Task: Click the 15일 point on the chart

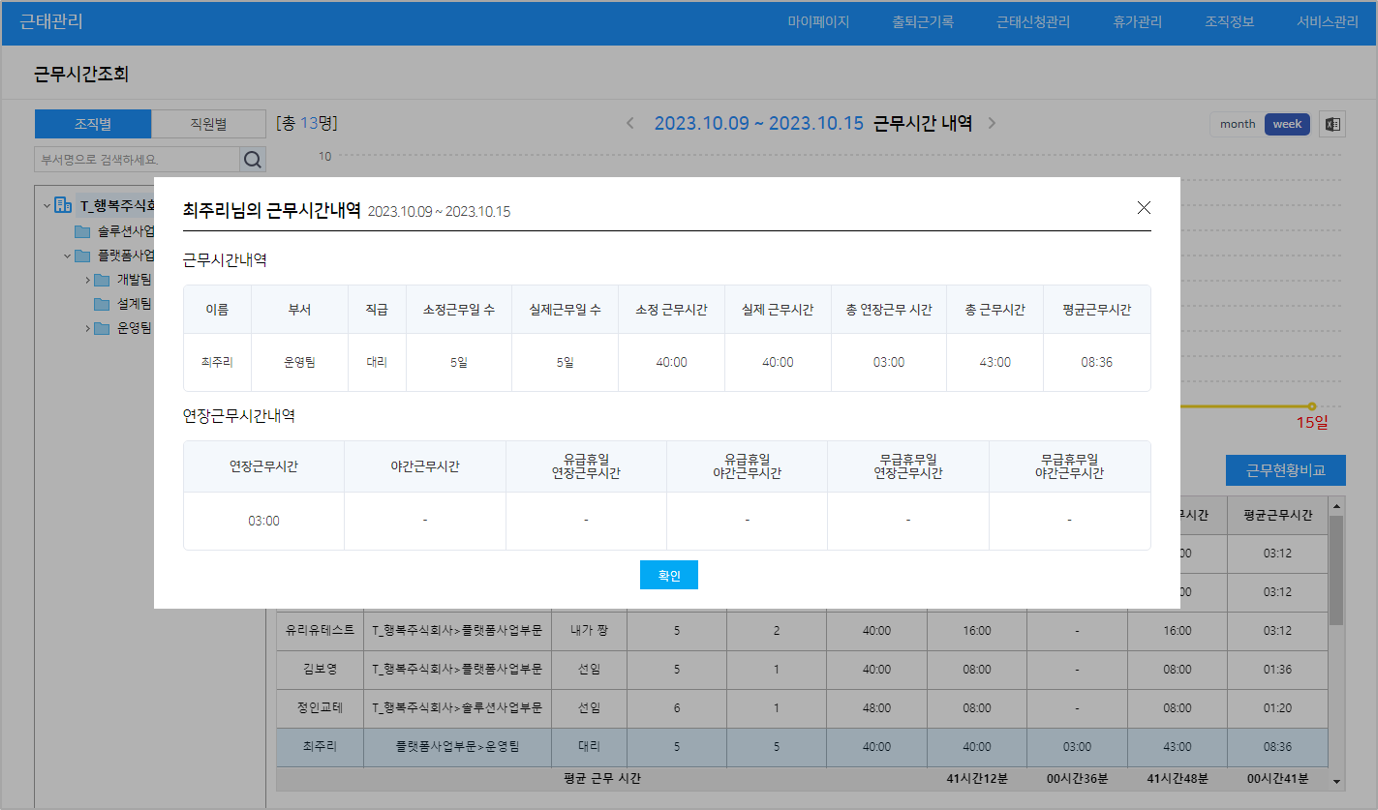Action: point(1312,406)
